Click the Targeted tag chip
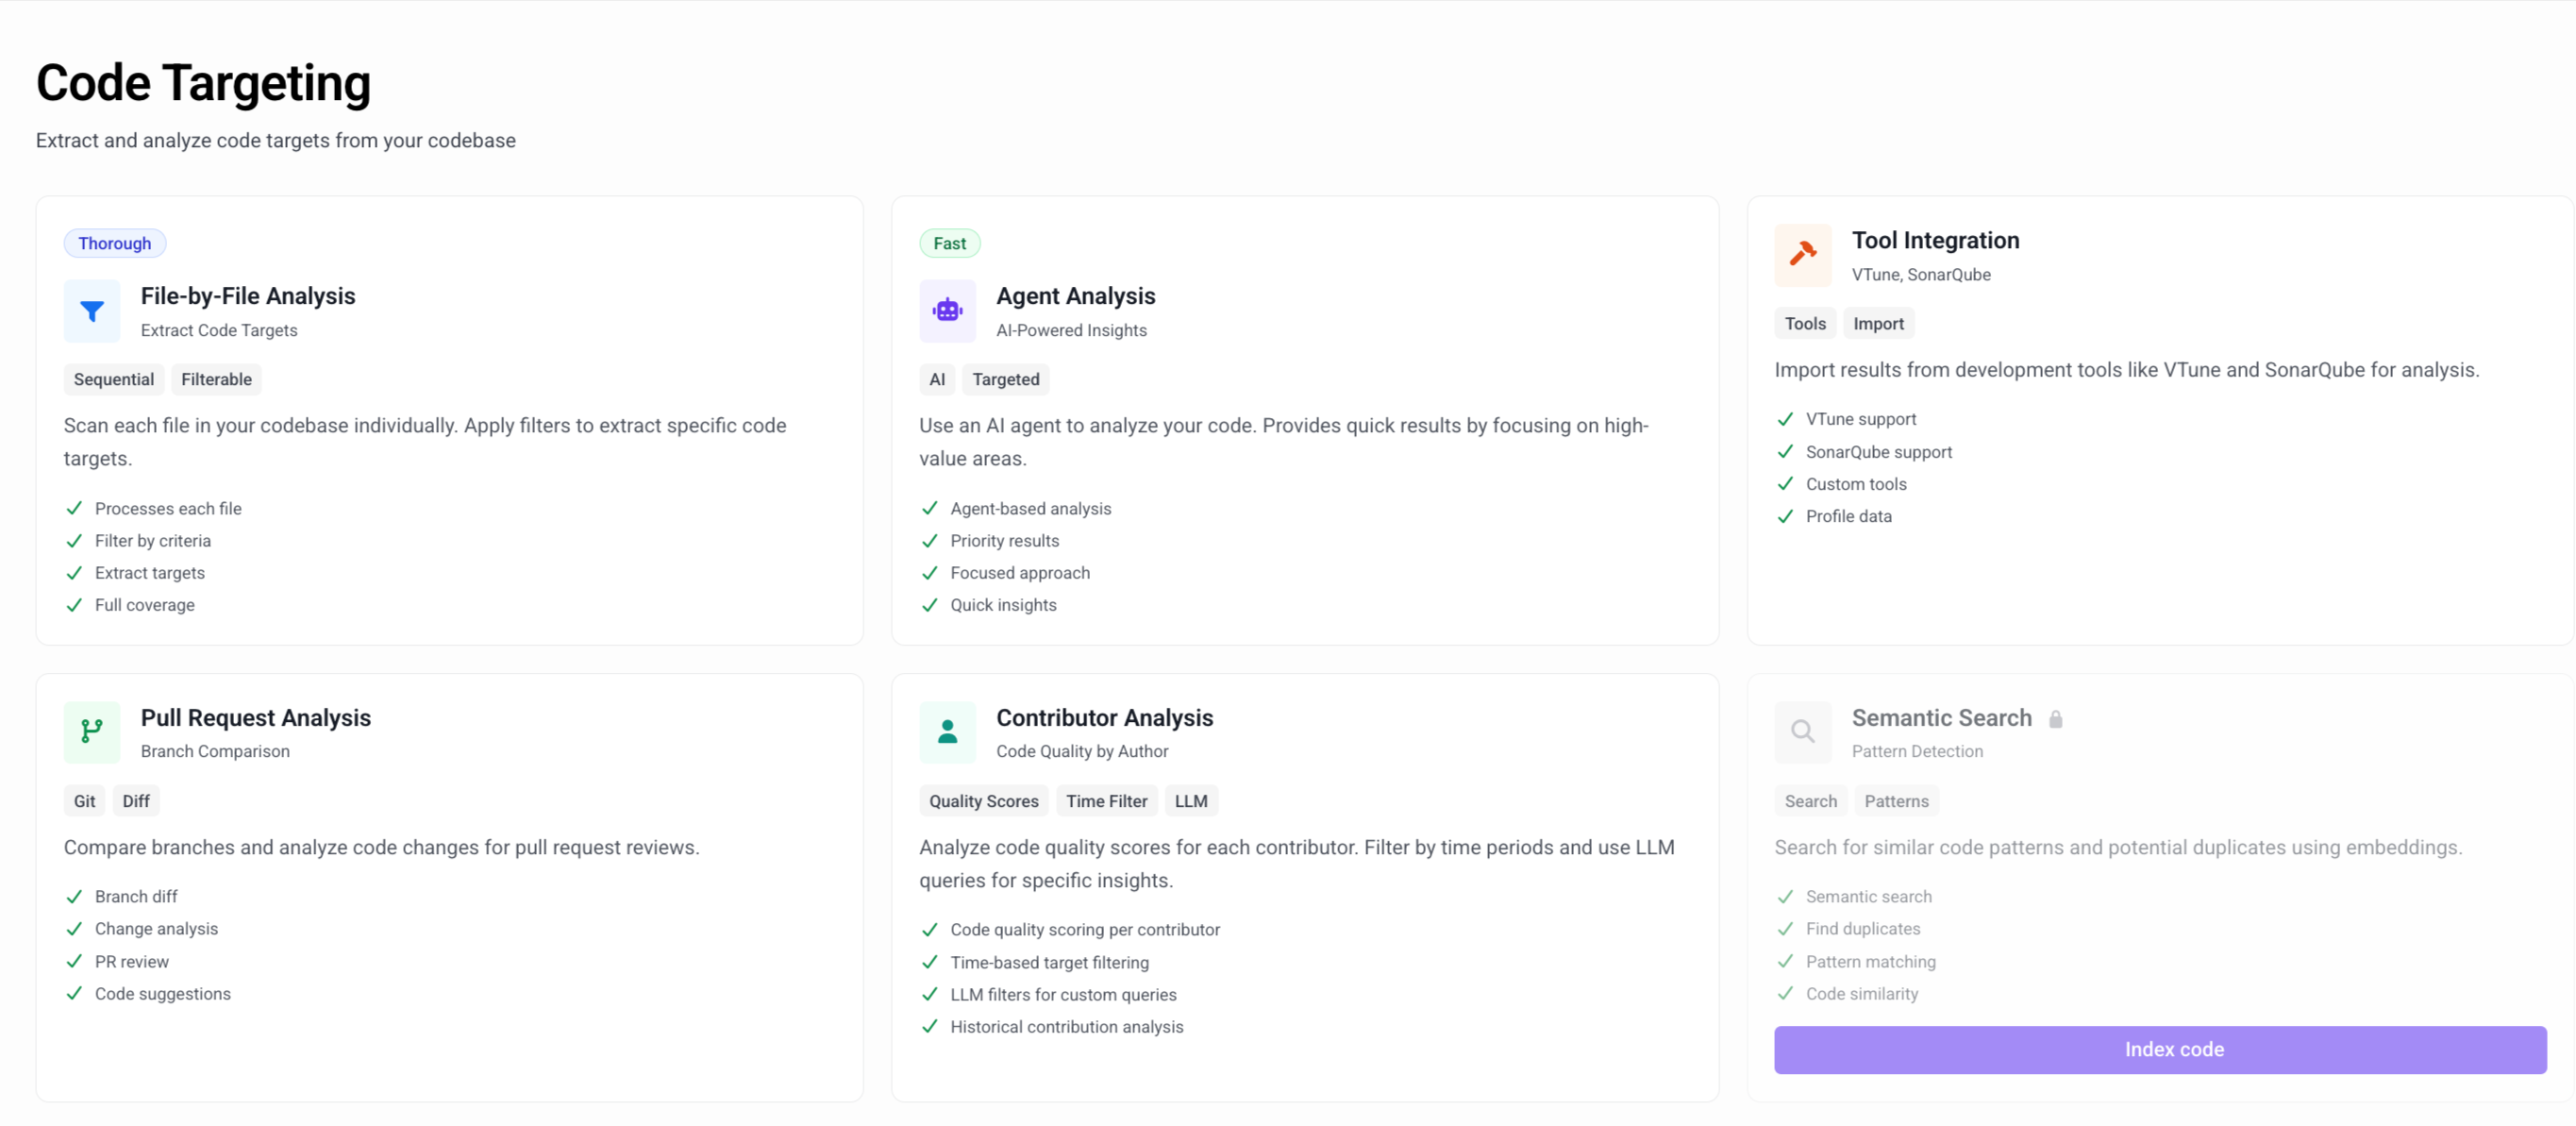The image size is (2576, 1126). coord(1005,379)
